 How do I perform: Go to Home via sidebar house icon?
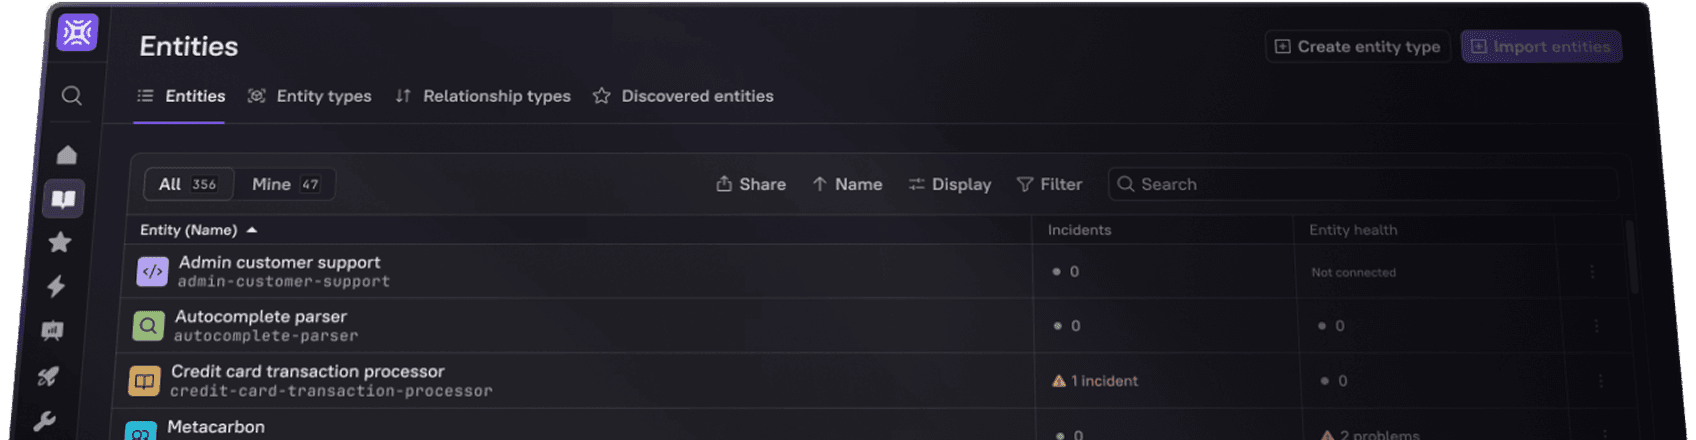coord(67,154)
